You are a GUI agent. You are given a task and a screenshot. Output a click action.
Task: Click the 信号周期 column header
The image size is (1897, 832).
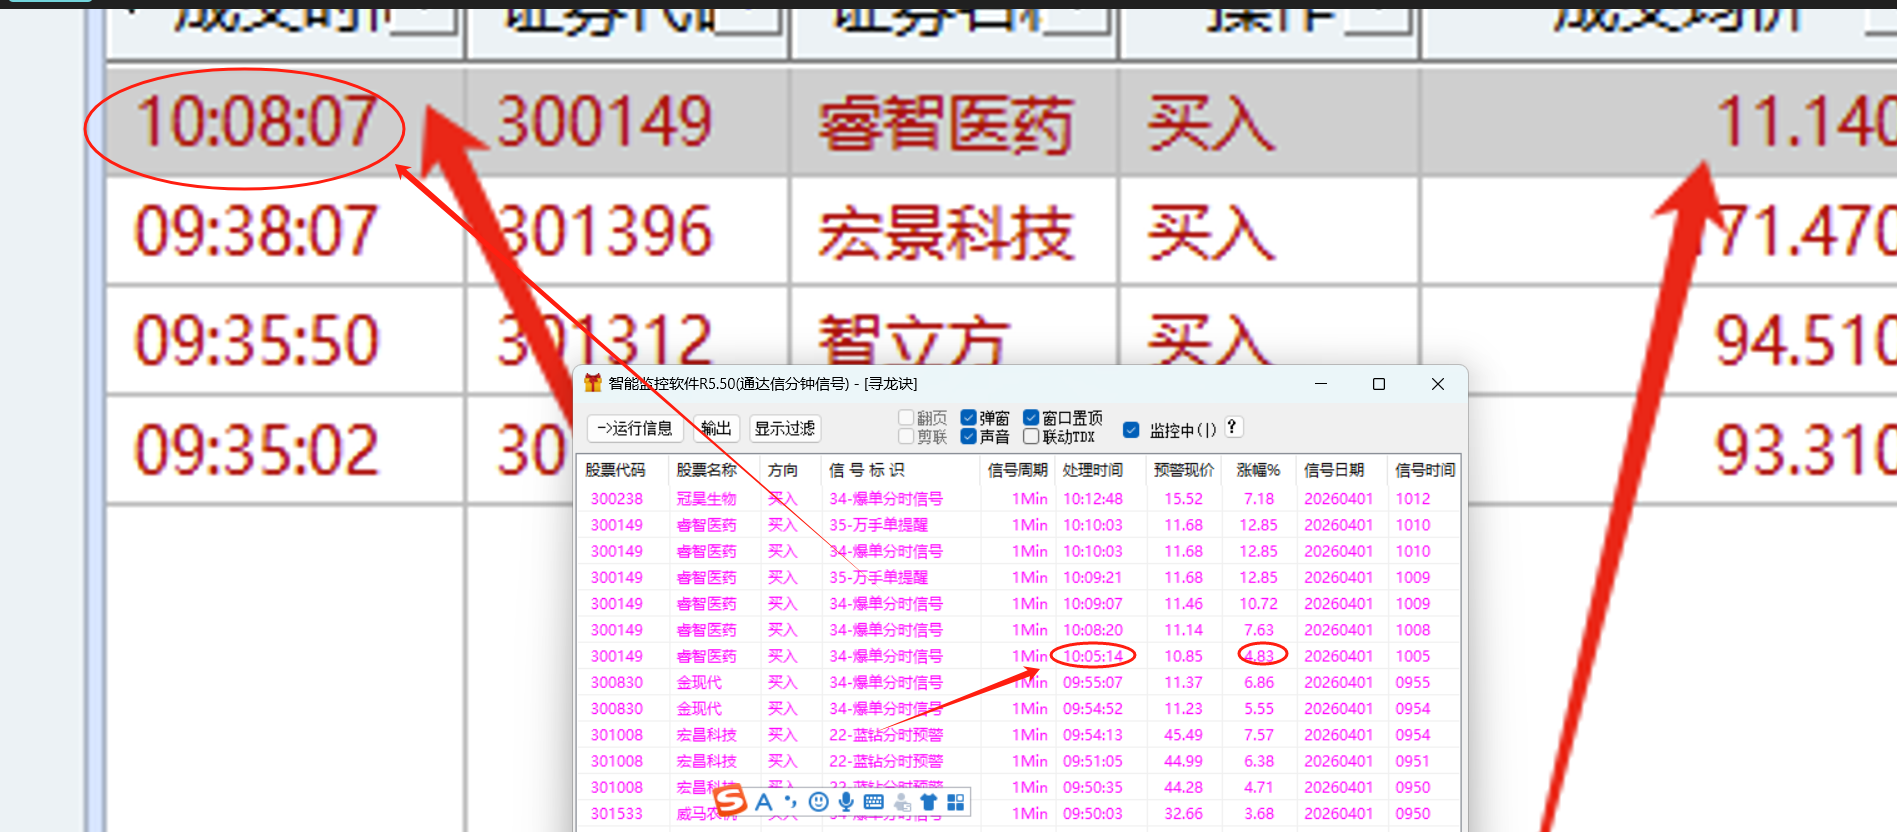[x=1018, y=470]
